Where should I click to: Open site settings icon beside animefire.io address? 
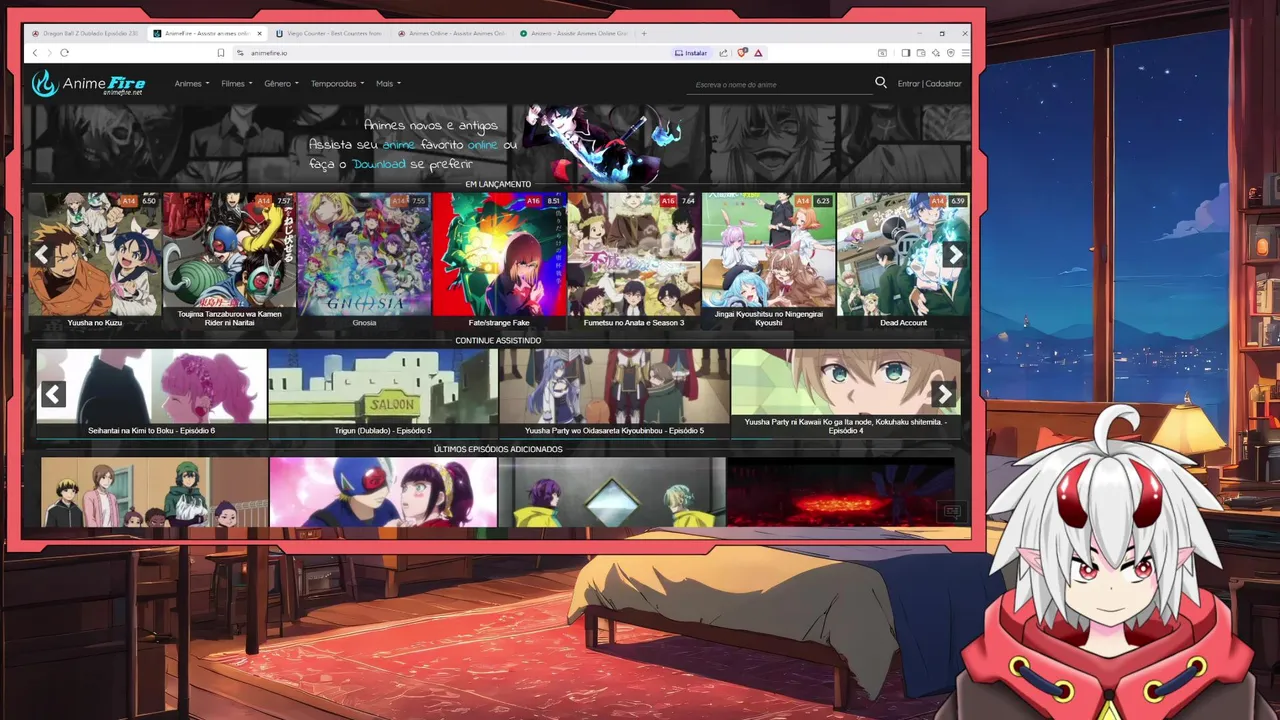click(240, 53)
